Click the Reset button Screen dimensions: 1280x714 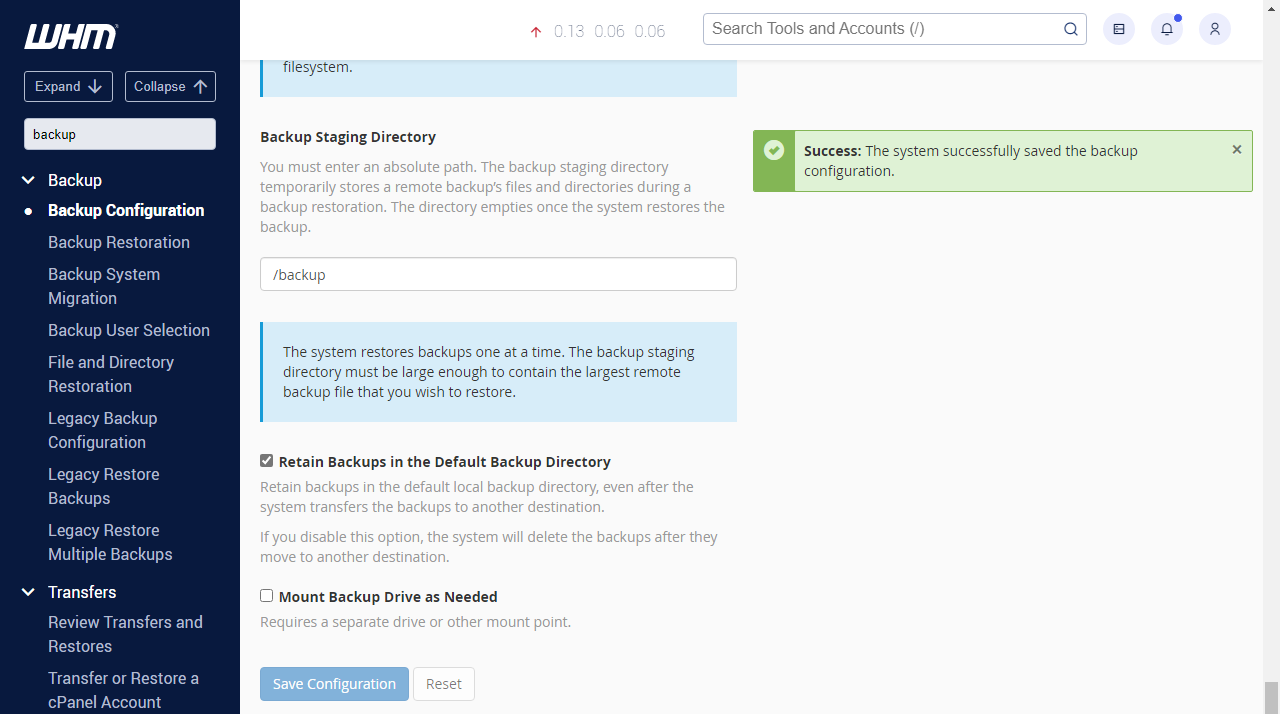443,683
